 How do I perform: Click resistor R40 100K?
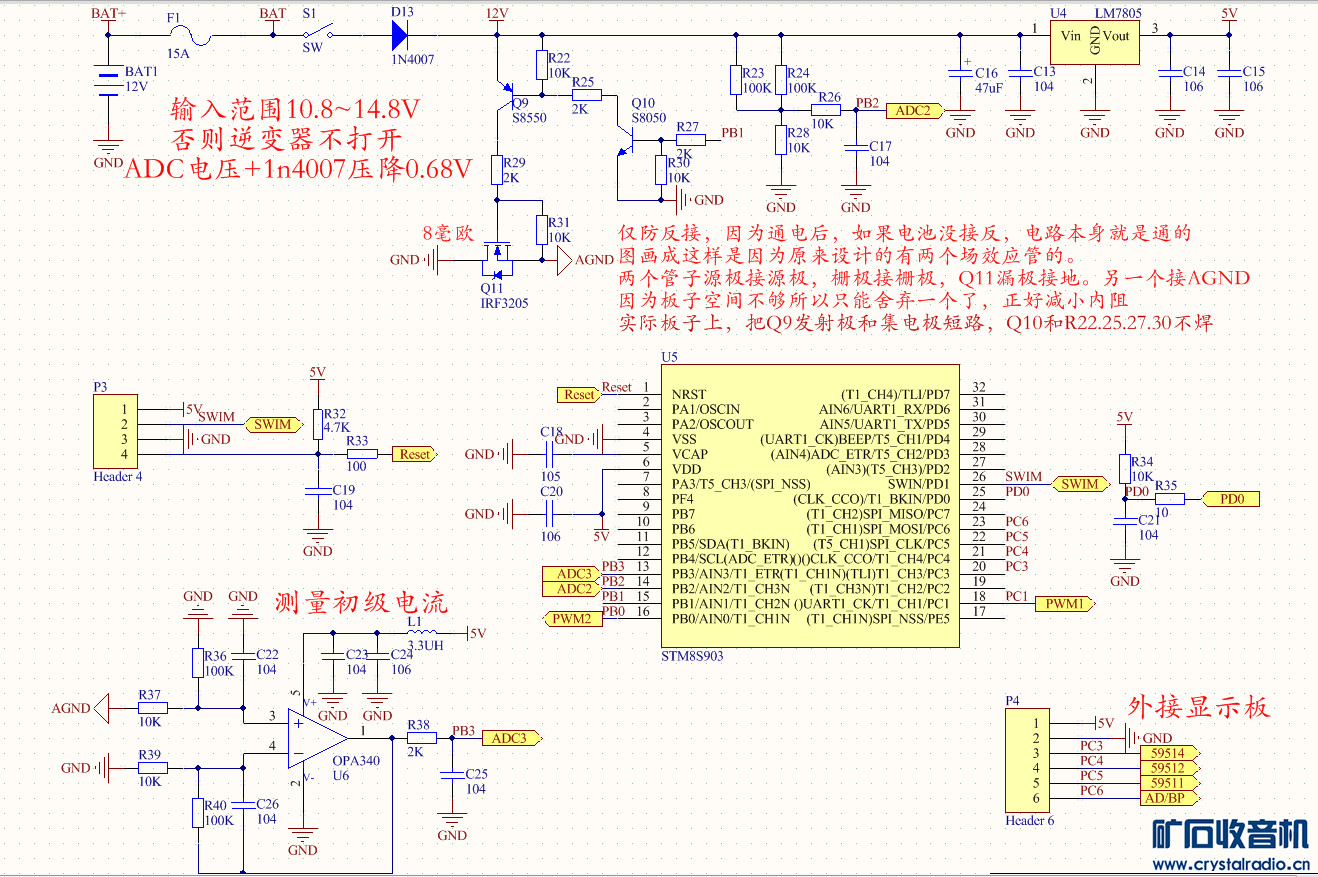coord(197,812)
